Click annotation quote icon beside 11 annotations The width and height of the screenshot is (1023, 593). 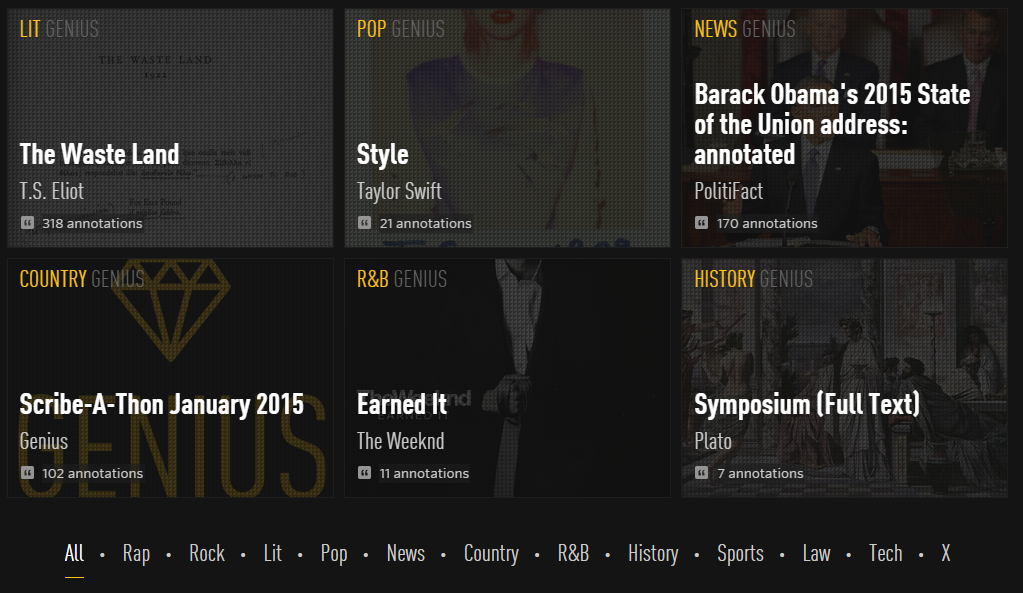coord(365,473)
